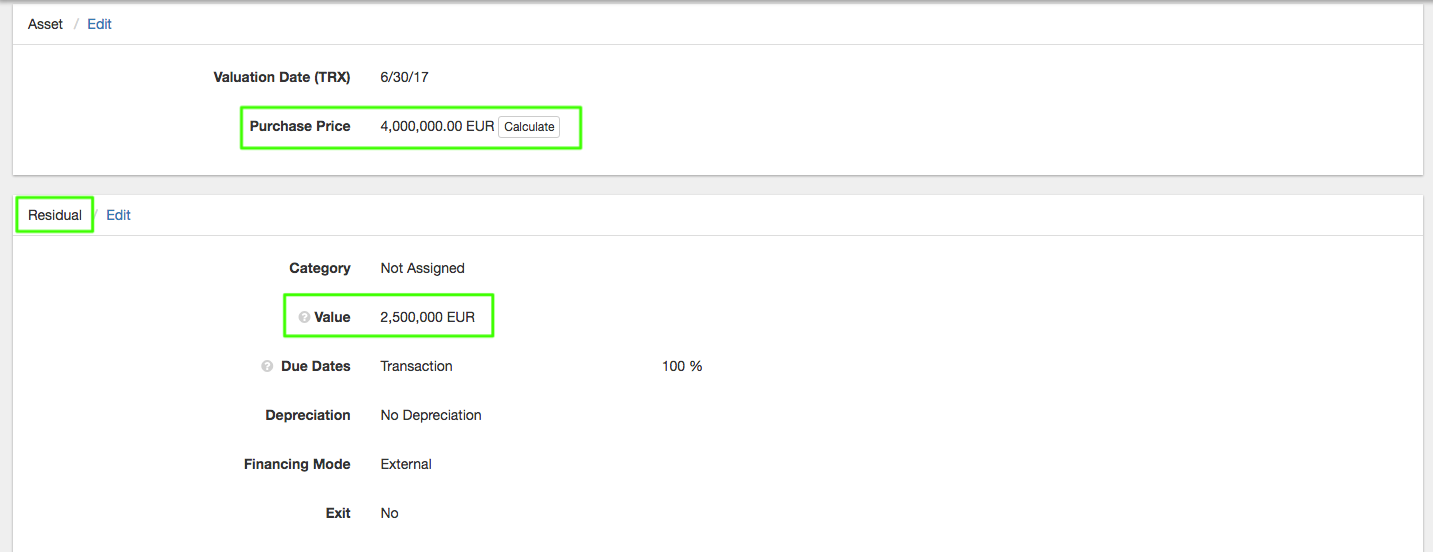
Task: Click the Not Assigned category value
Action: [x=422, y=268]
